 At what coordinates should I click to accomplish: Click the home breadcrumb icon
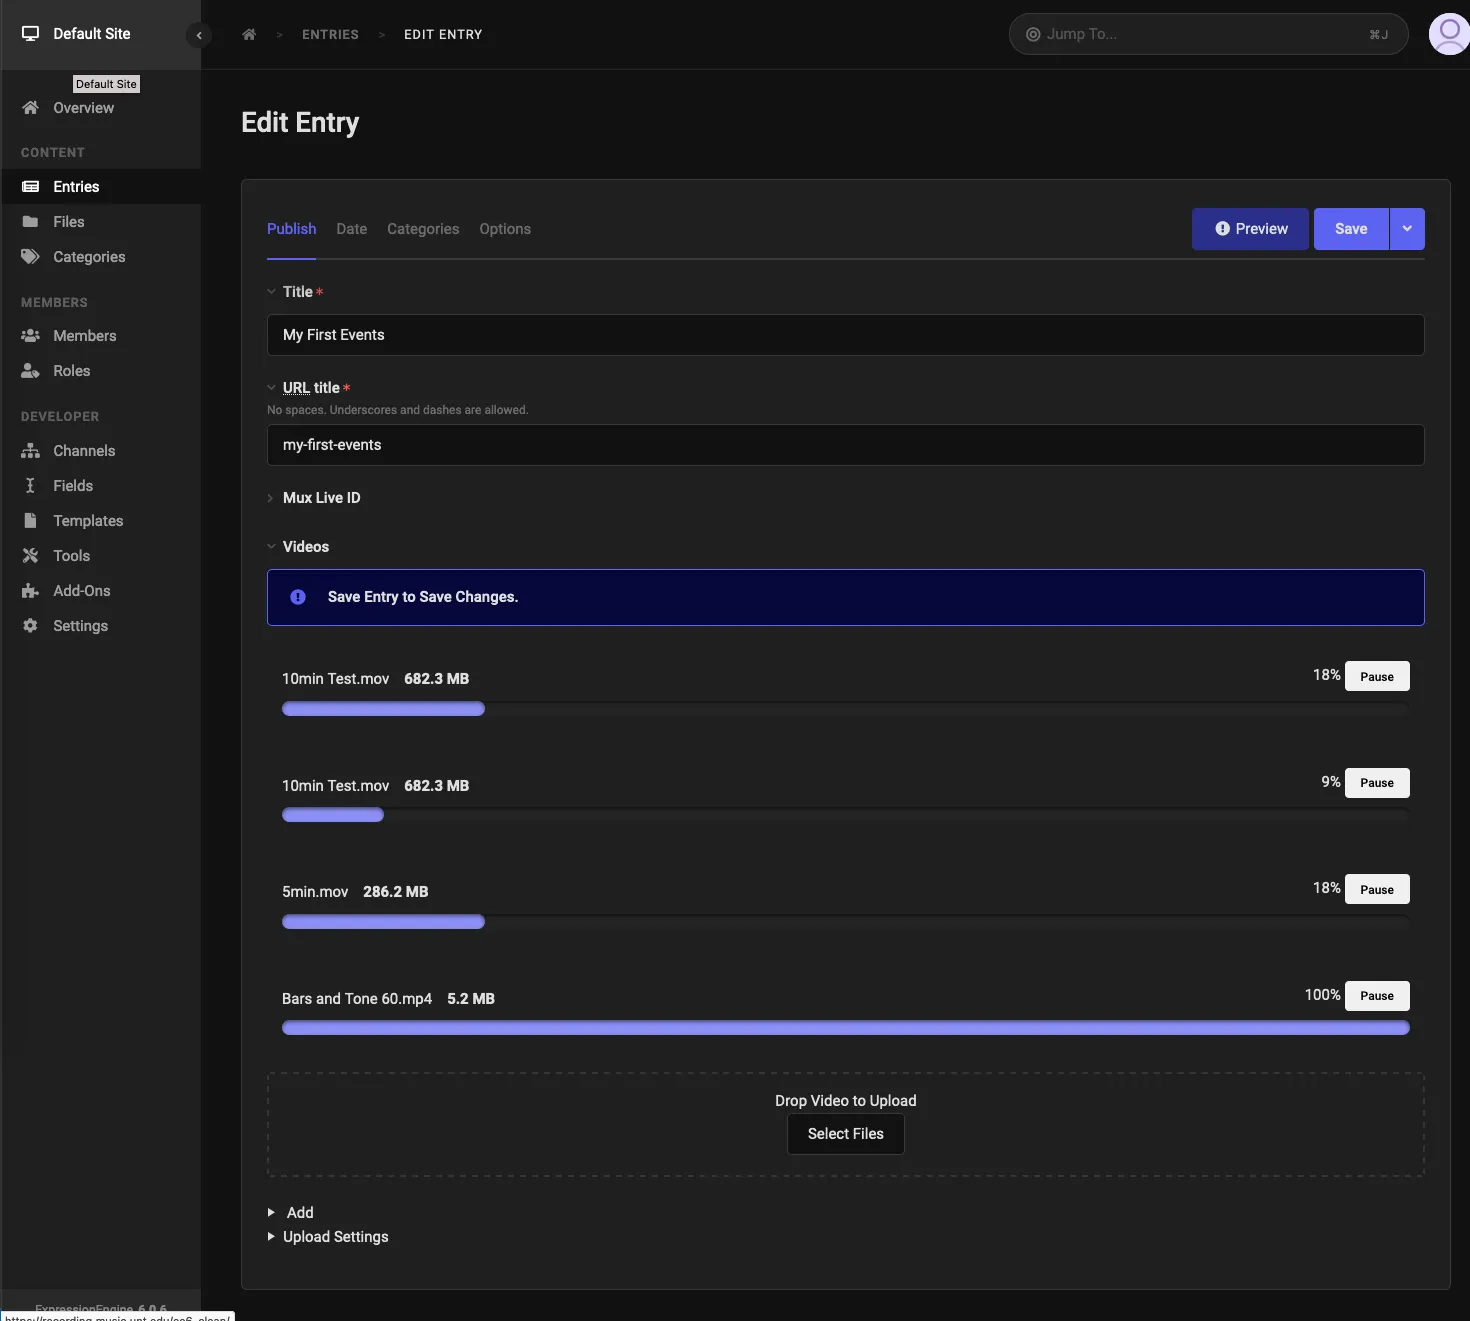tap(249, 34)
